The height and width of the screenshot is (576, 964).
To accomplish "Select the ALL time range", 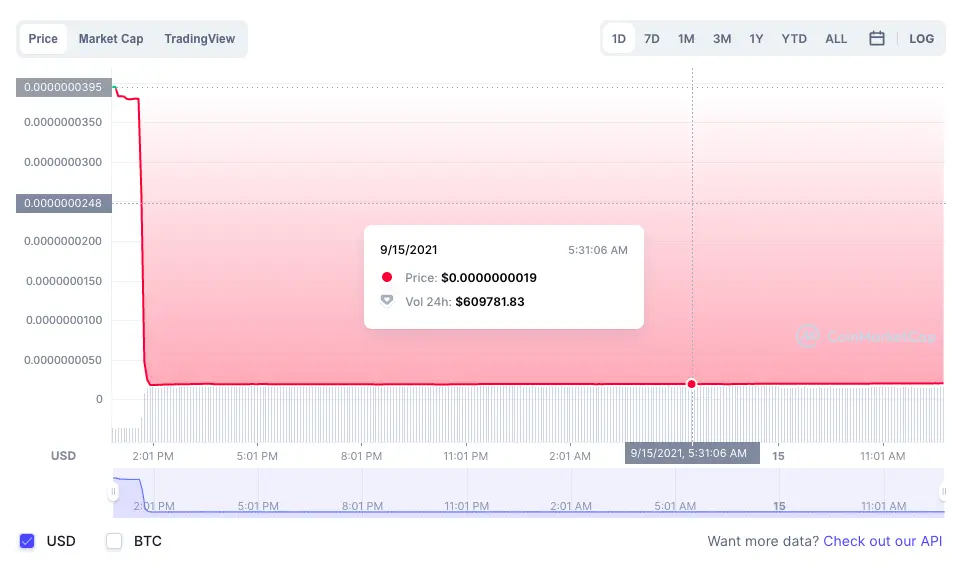I will (836, 39).
